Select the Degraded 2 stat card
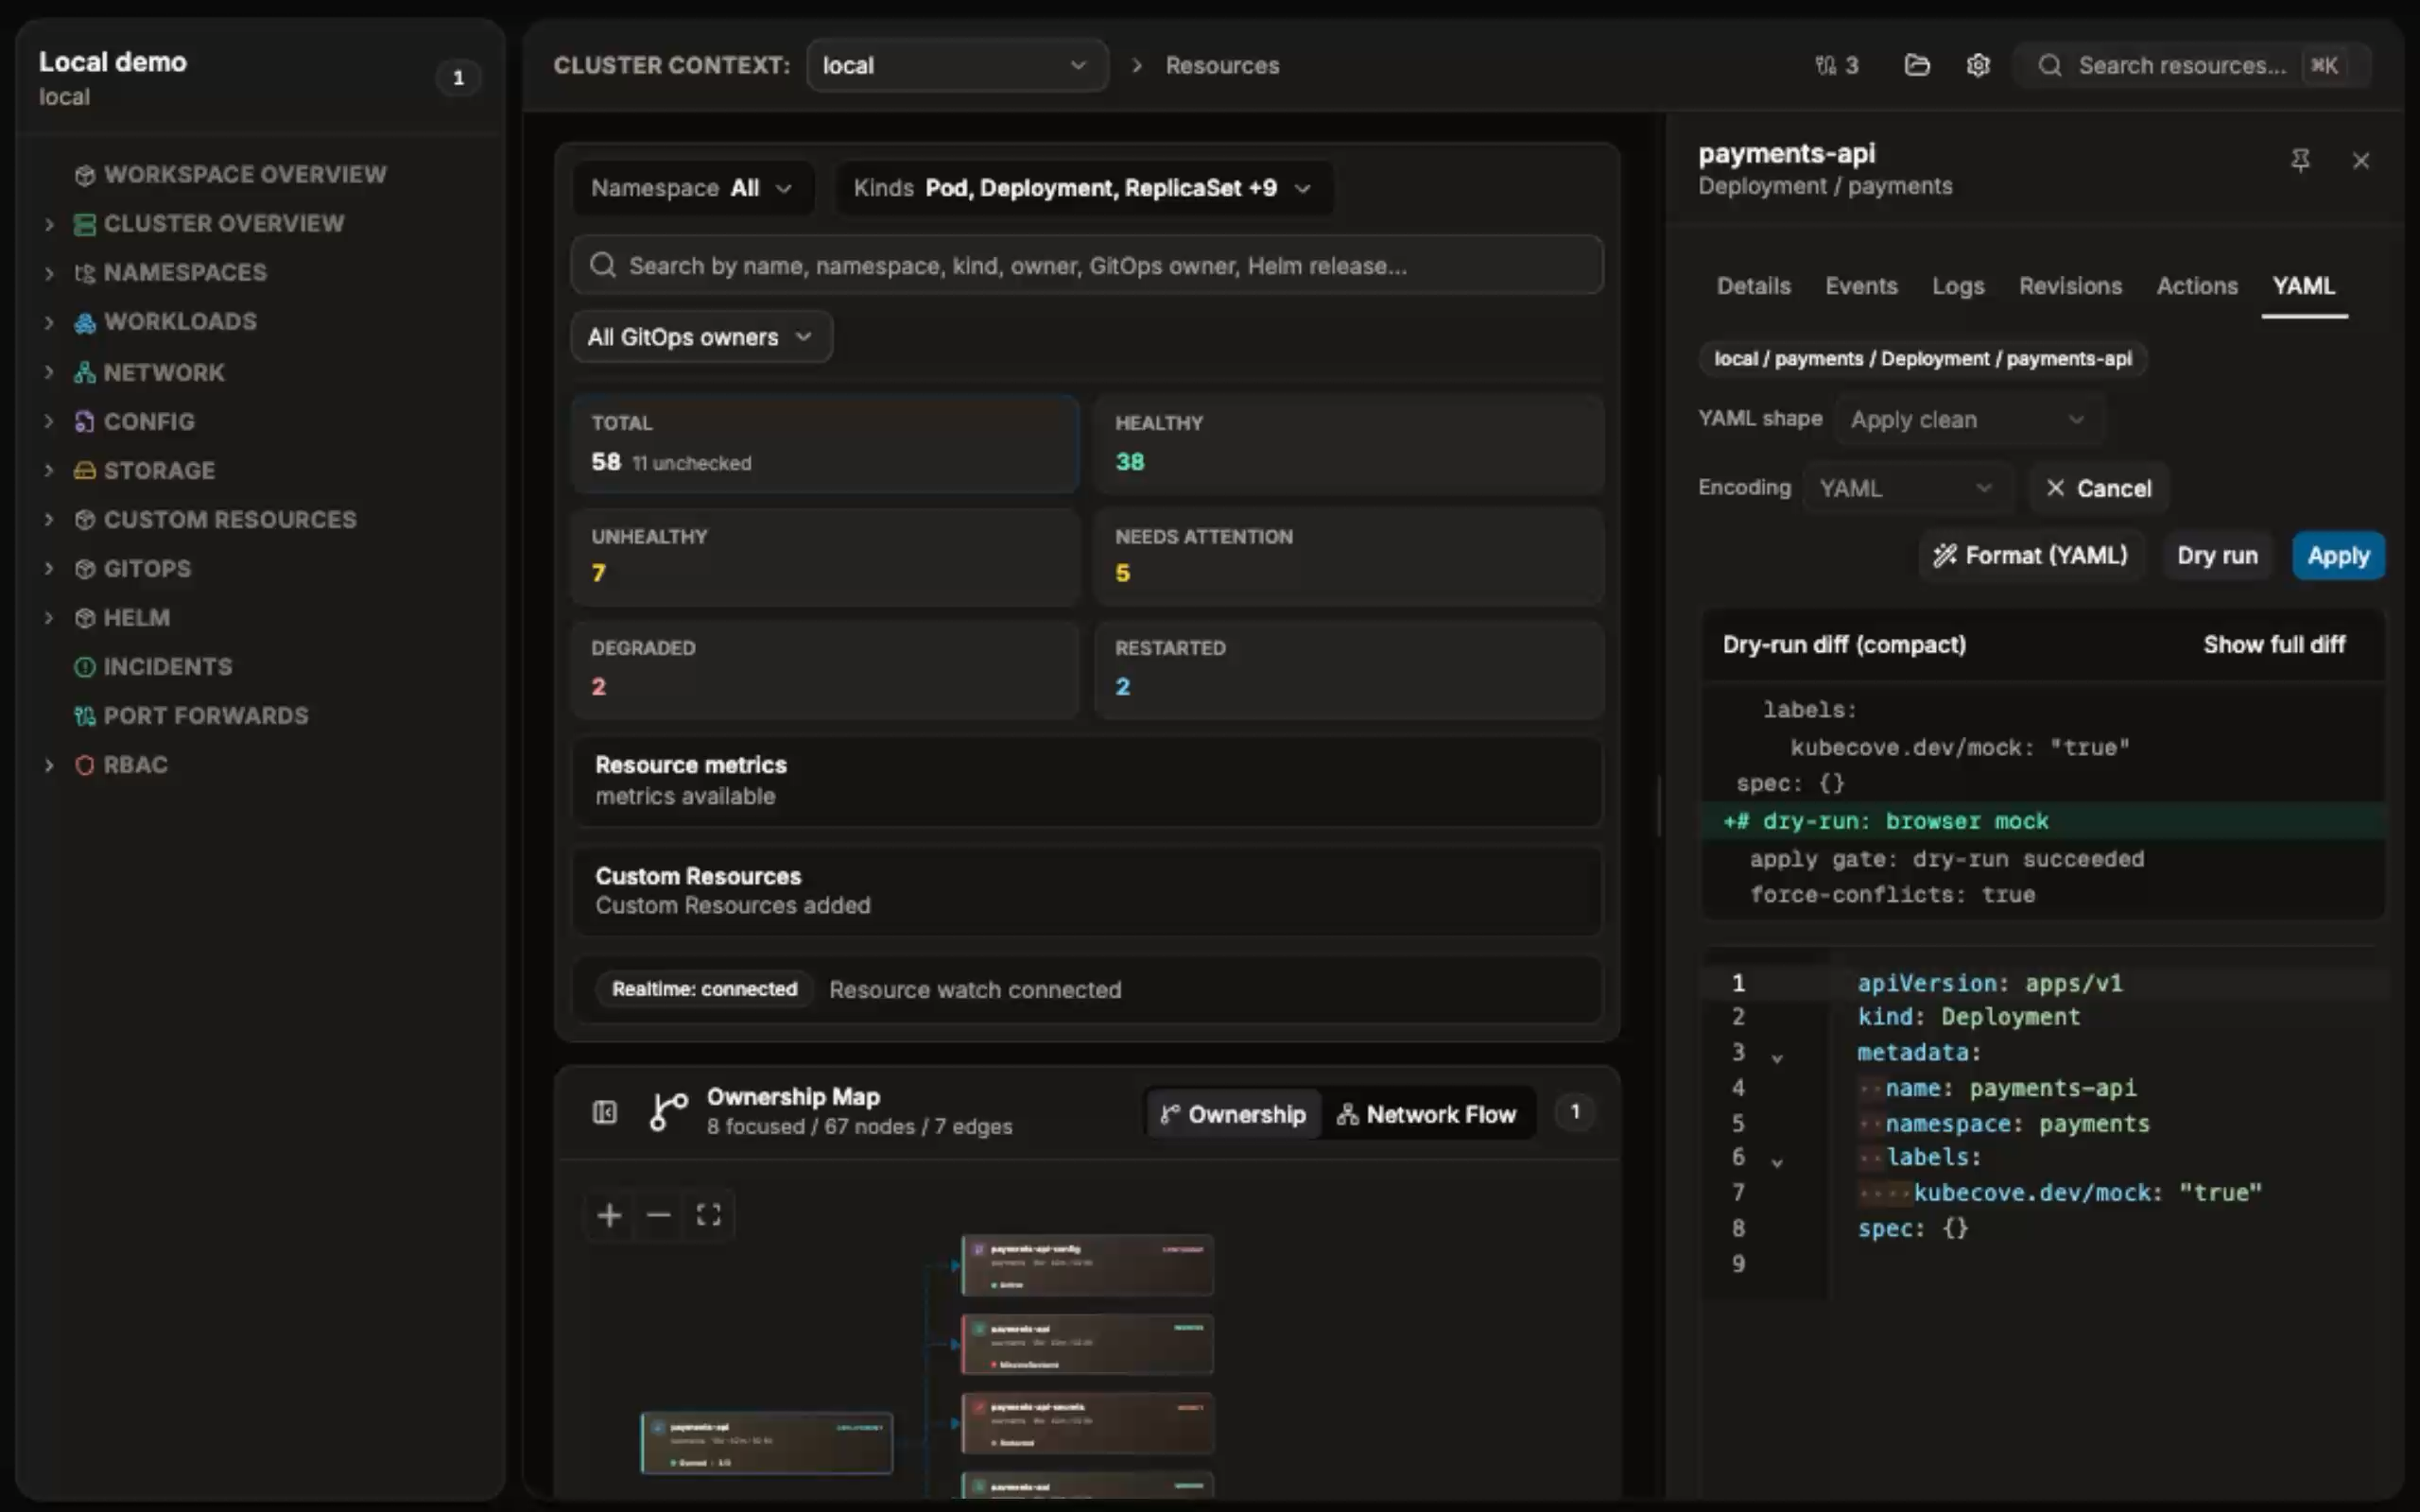Screen dimensions: 2420x1512 [825, 669]
